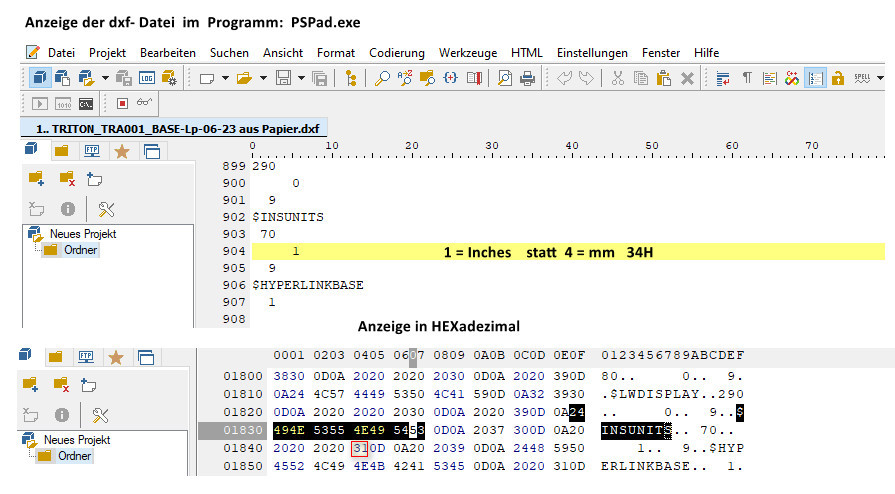Image resolution: width=895 pixels, height=494 pixels.
Task: Open the Codierung menu
Action: pyautogui.click(x=397, y=53)
